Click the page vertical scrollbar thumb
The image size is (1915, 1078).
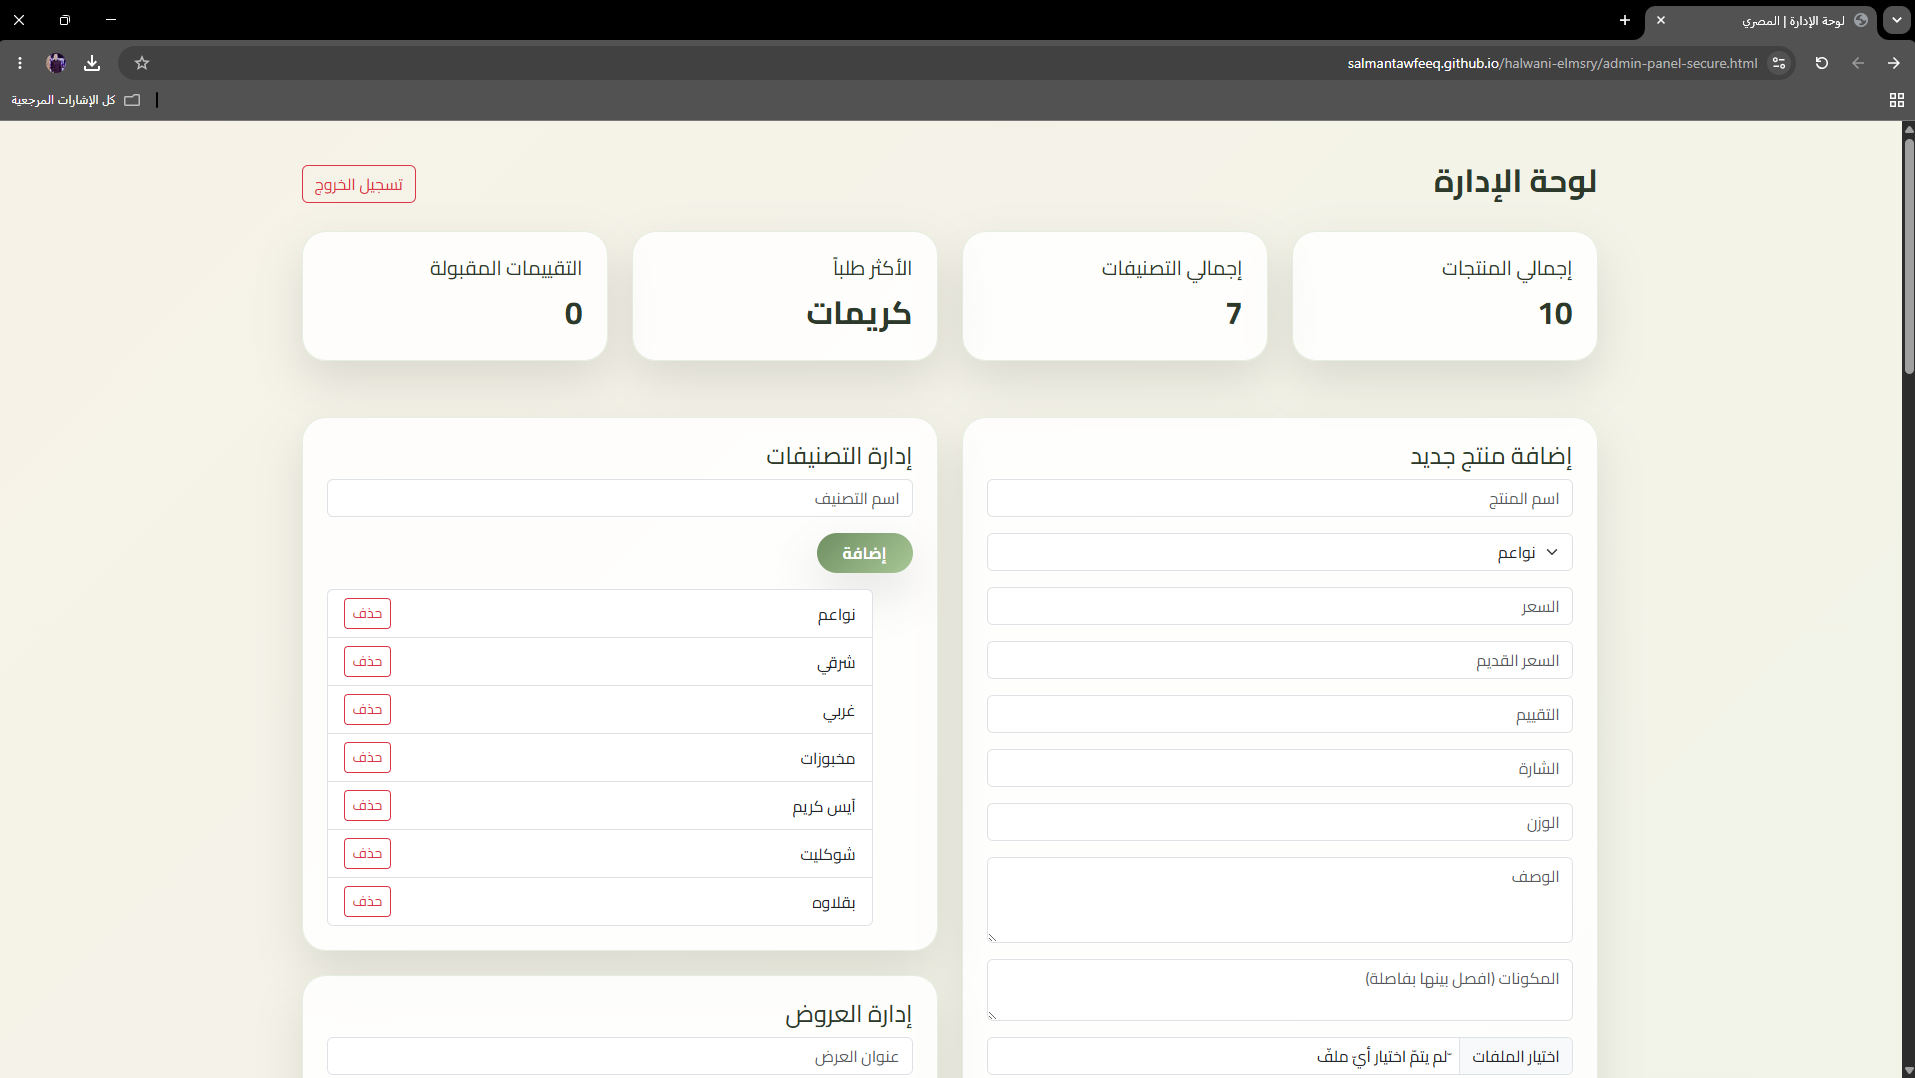coord(1908,256)
